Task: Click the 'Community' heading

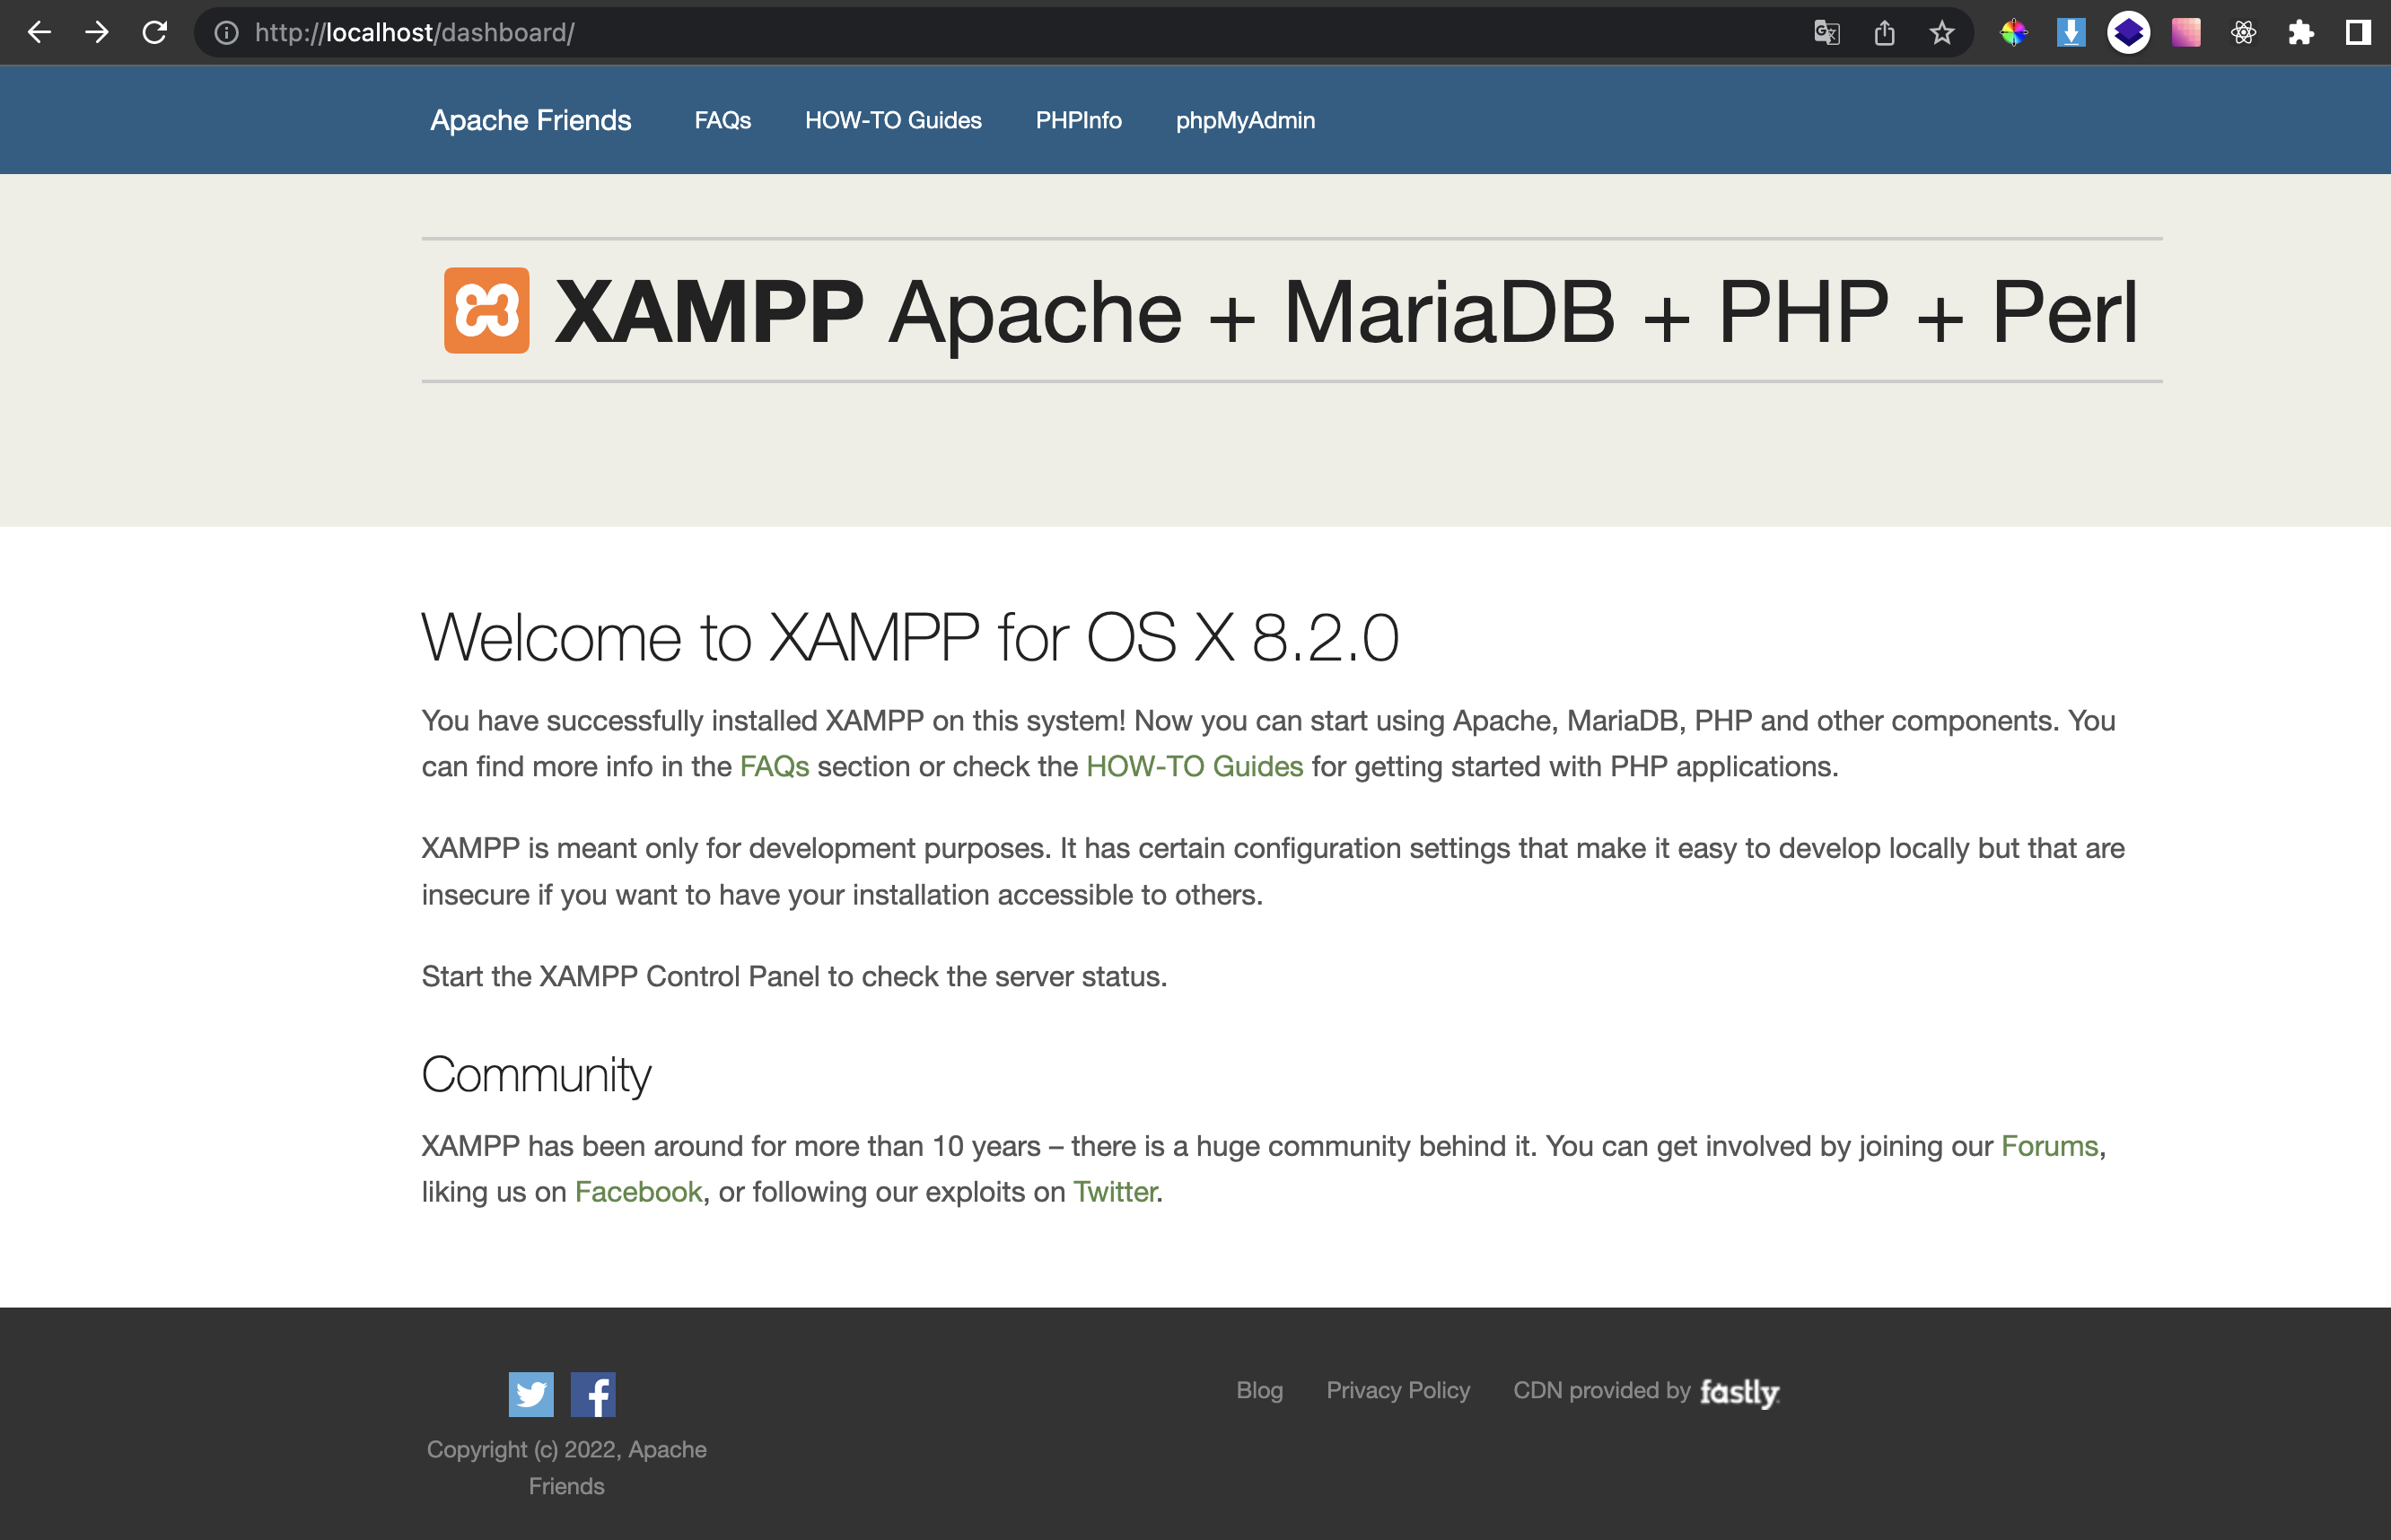Action: [x=536, y=1075]
